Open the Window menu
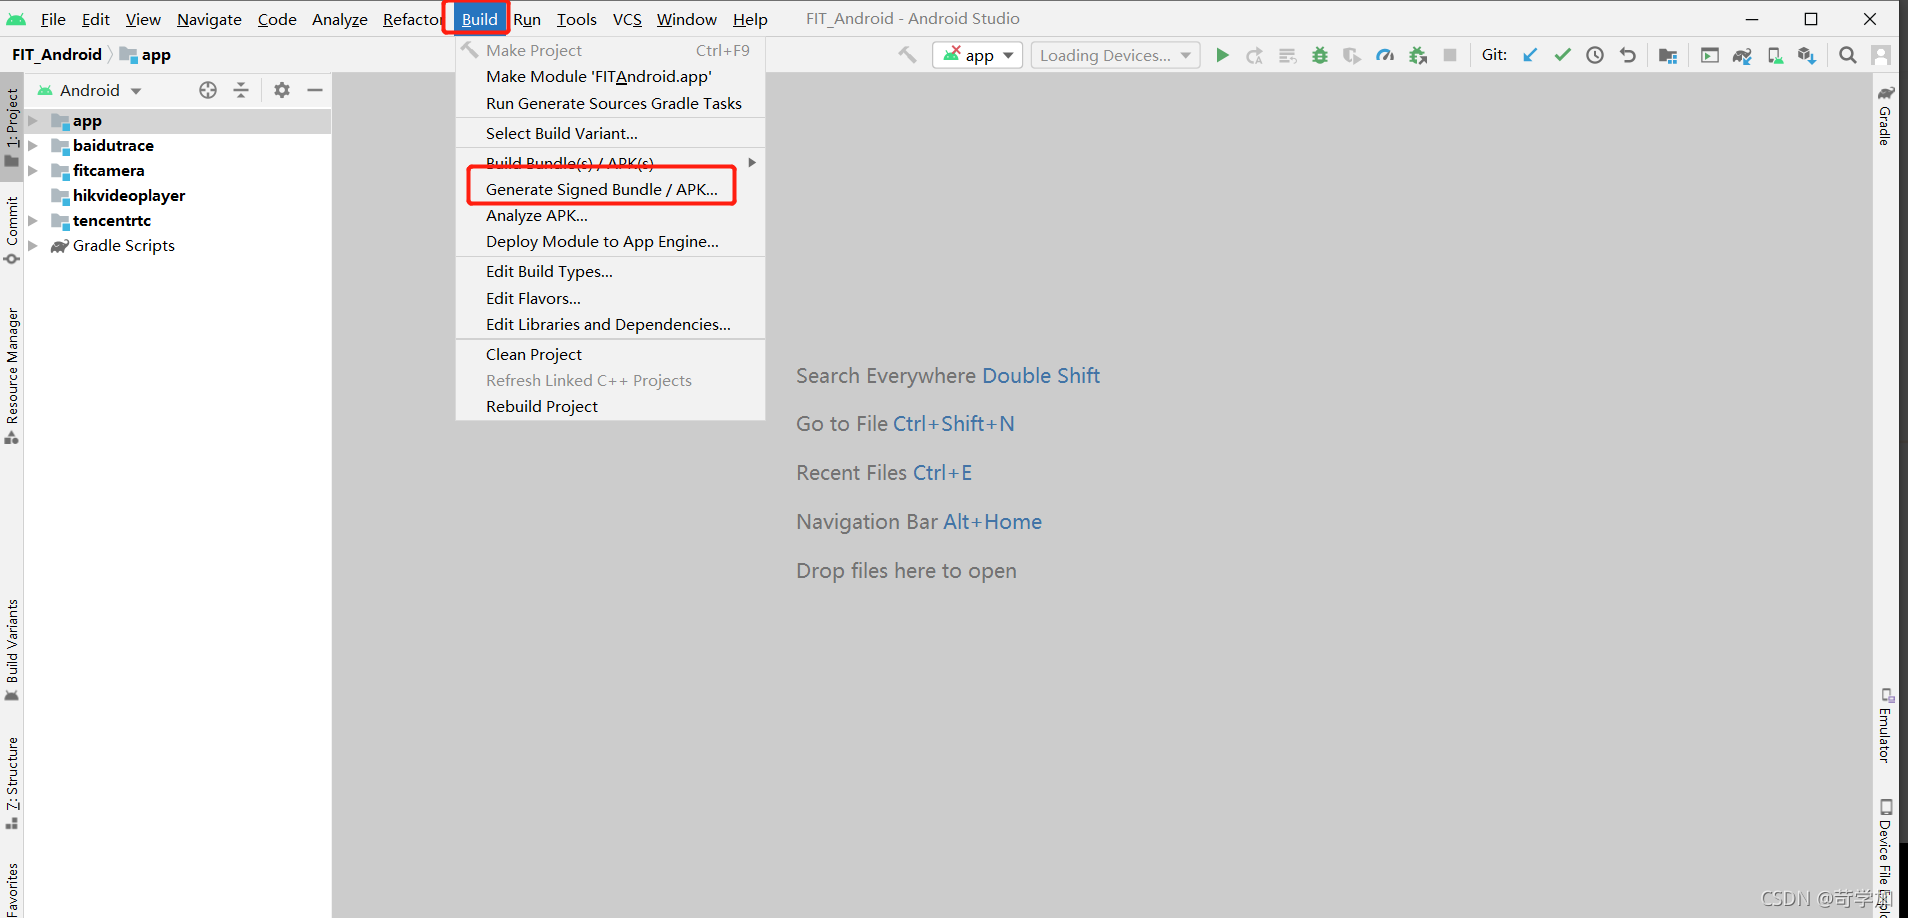The width and height of the screenshot is (1908, 918). (x=686, y=19)
